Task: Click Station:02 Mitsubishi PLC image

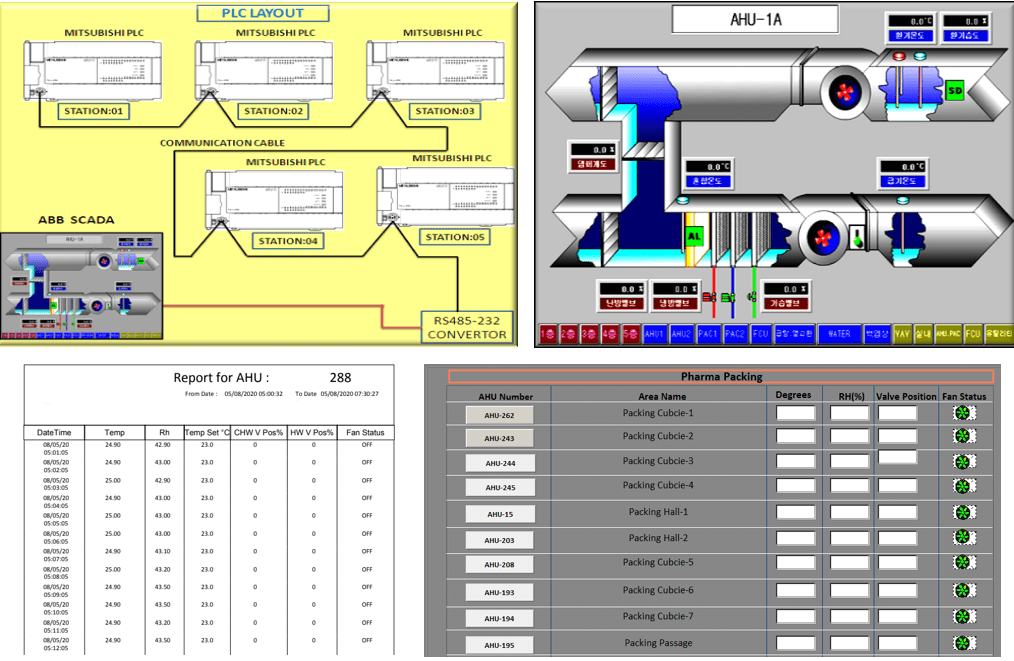Action: (x=264, y=70)
